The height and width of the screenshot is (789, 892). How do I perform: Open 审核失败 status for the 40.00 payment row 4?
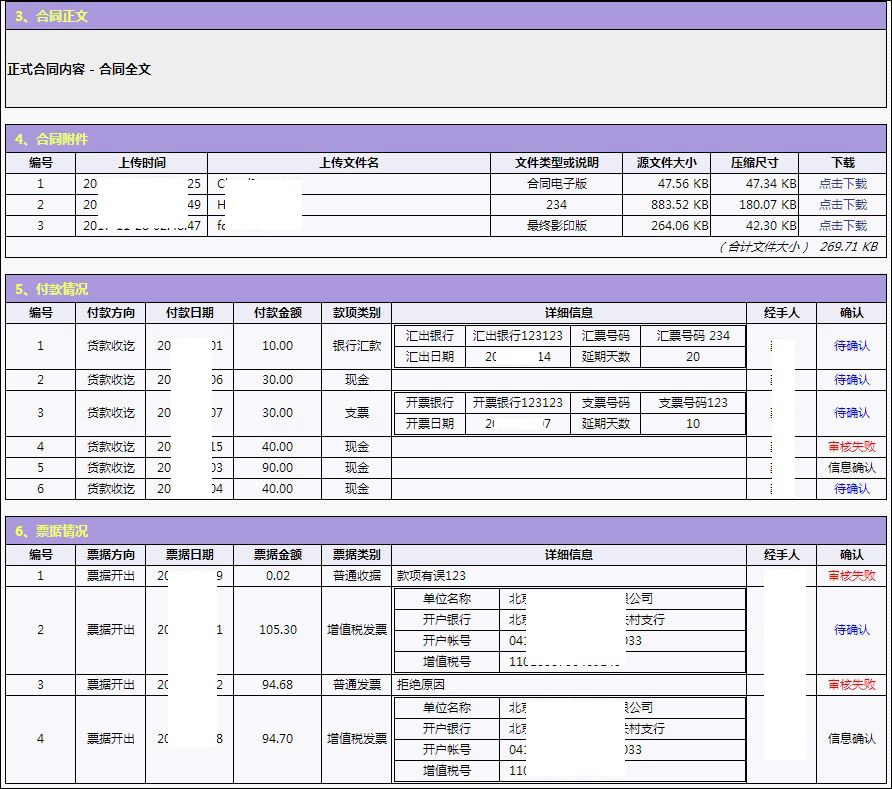(851, 447)
